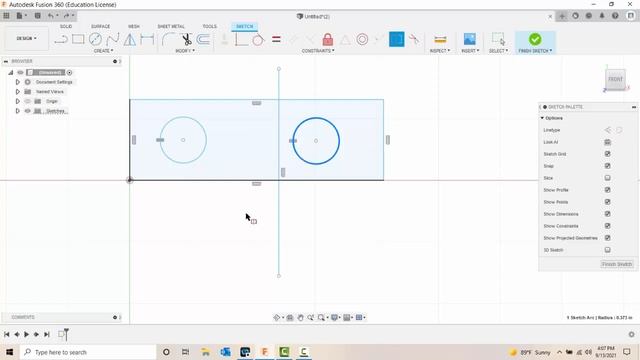Click the sketch feature in the timeline
The image size is (640, 360).
pos(62,335)
